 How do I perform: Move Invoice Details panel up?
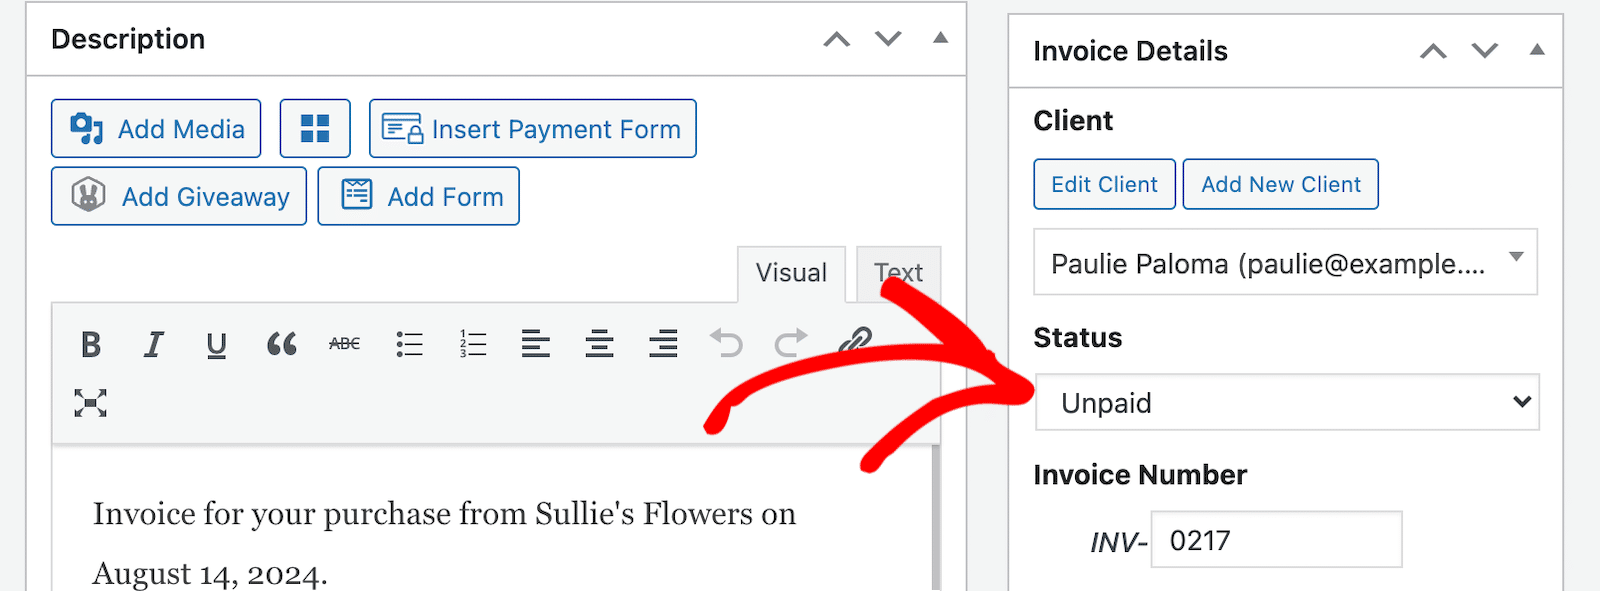point(1433,51)
